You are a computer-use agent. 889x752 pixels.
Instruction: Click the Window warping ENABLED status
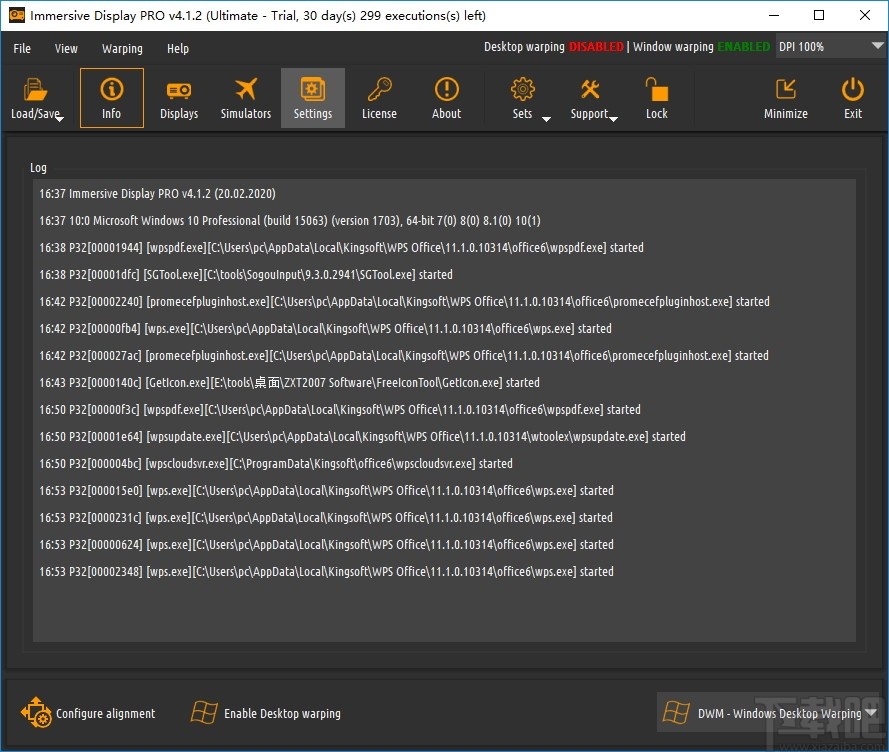[701, 47]
